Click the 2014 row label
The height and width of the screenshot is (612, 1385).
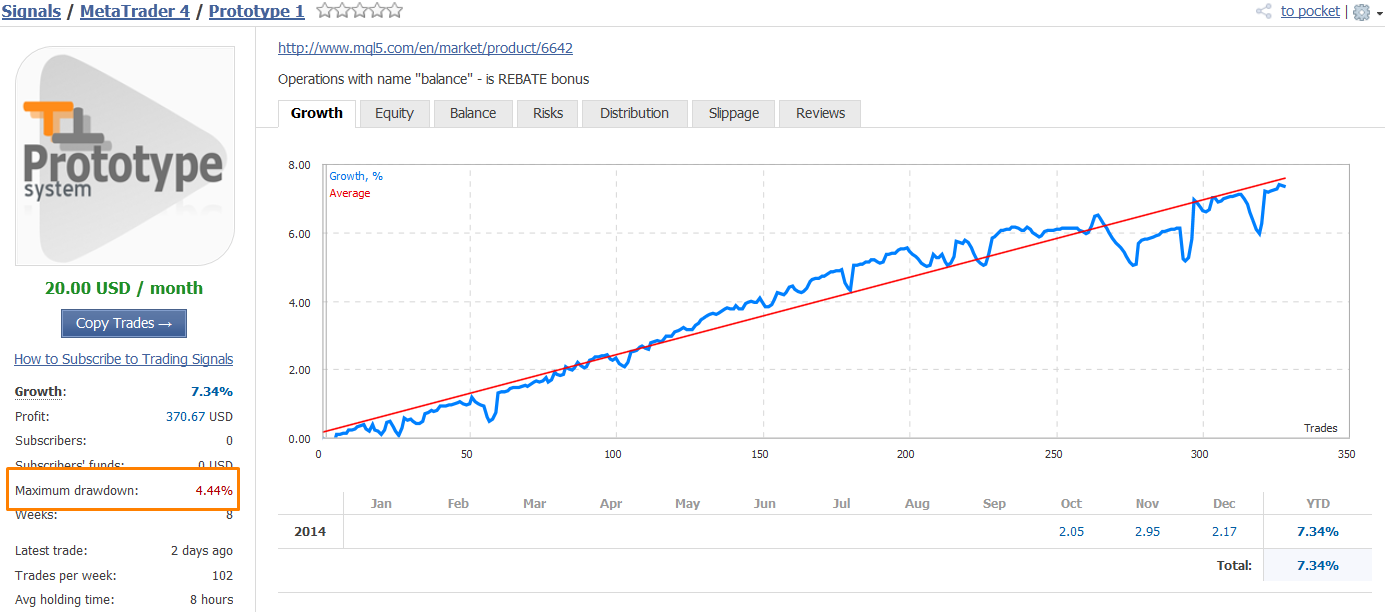point(310,531)
